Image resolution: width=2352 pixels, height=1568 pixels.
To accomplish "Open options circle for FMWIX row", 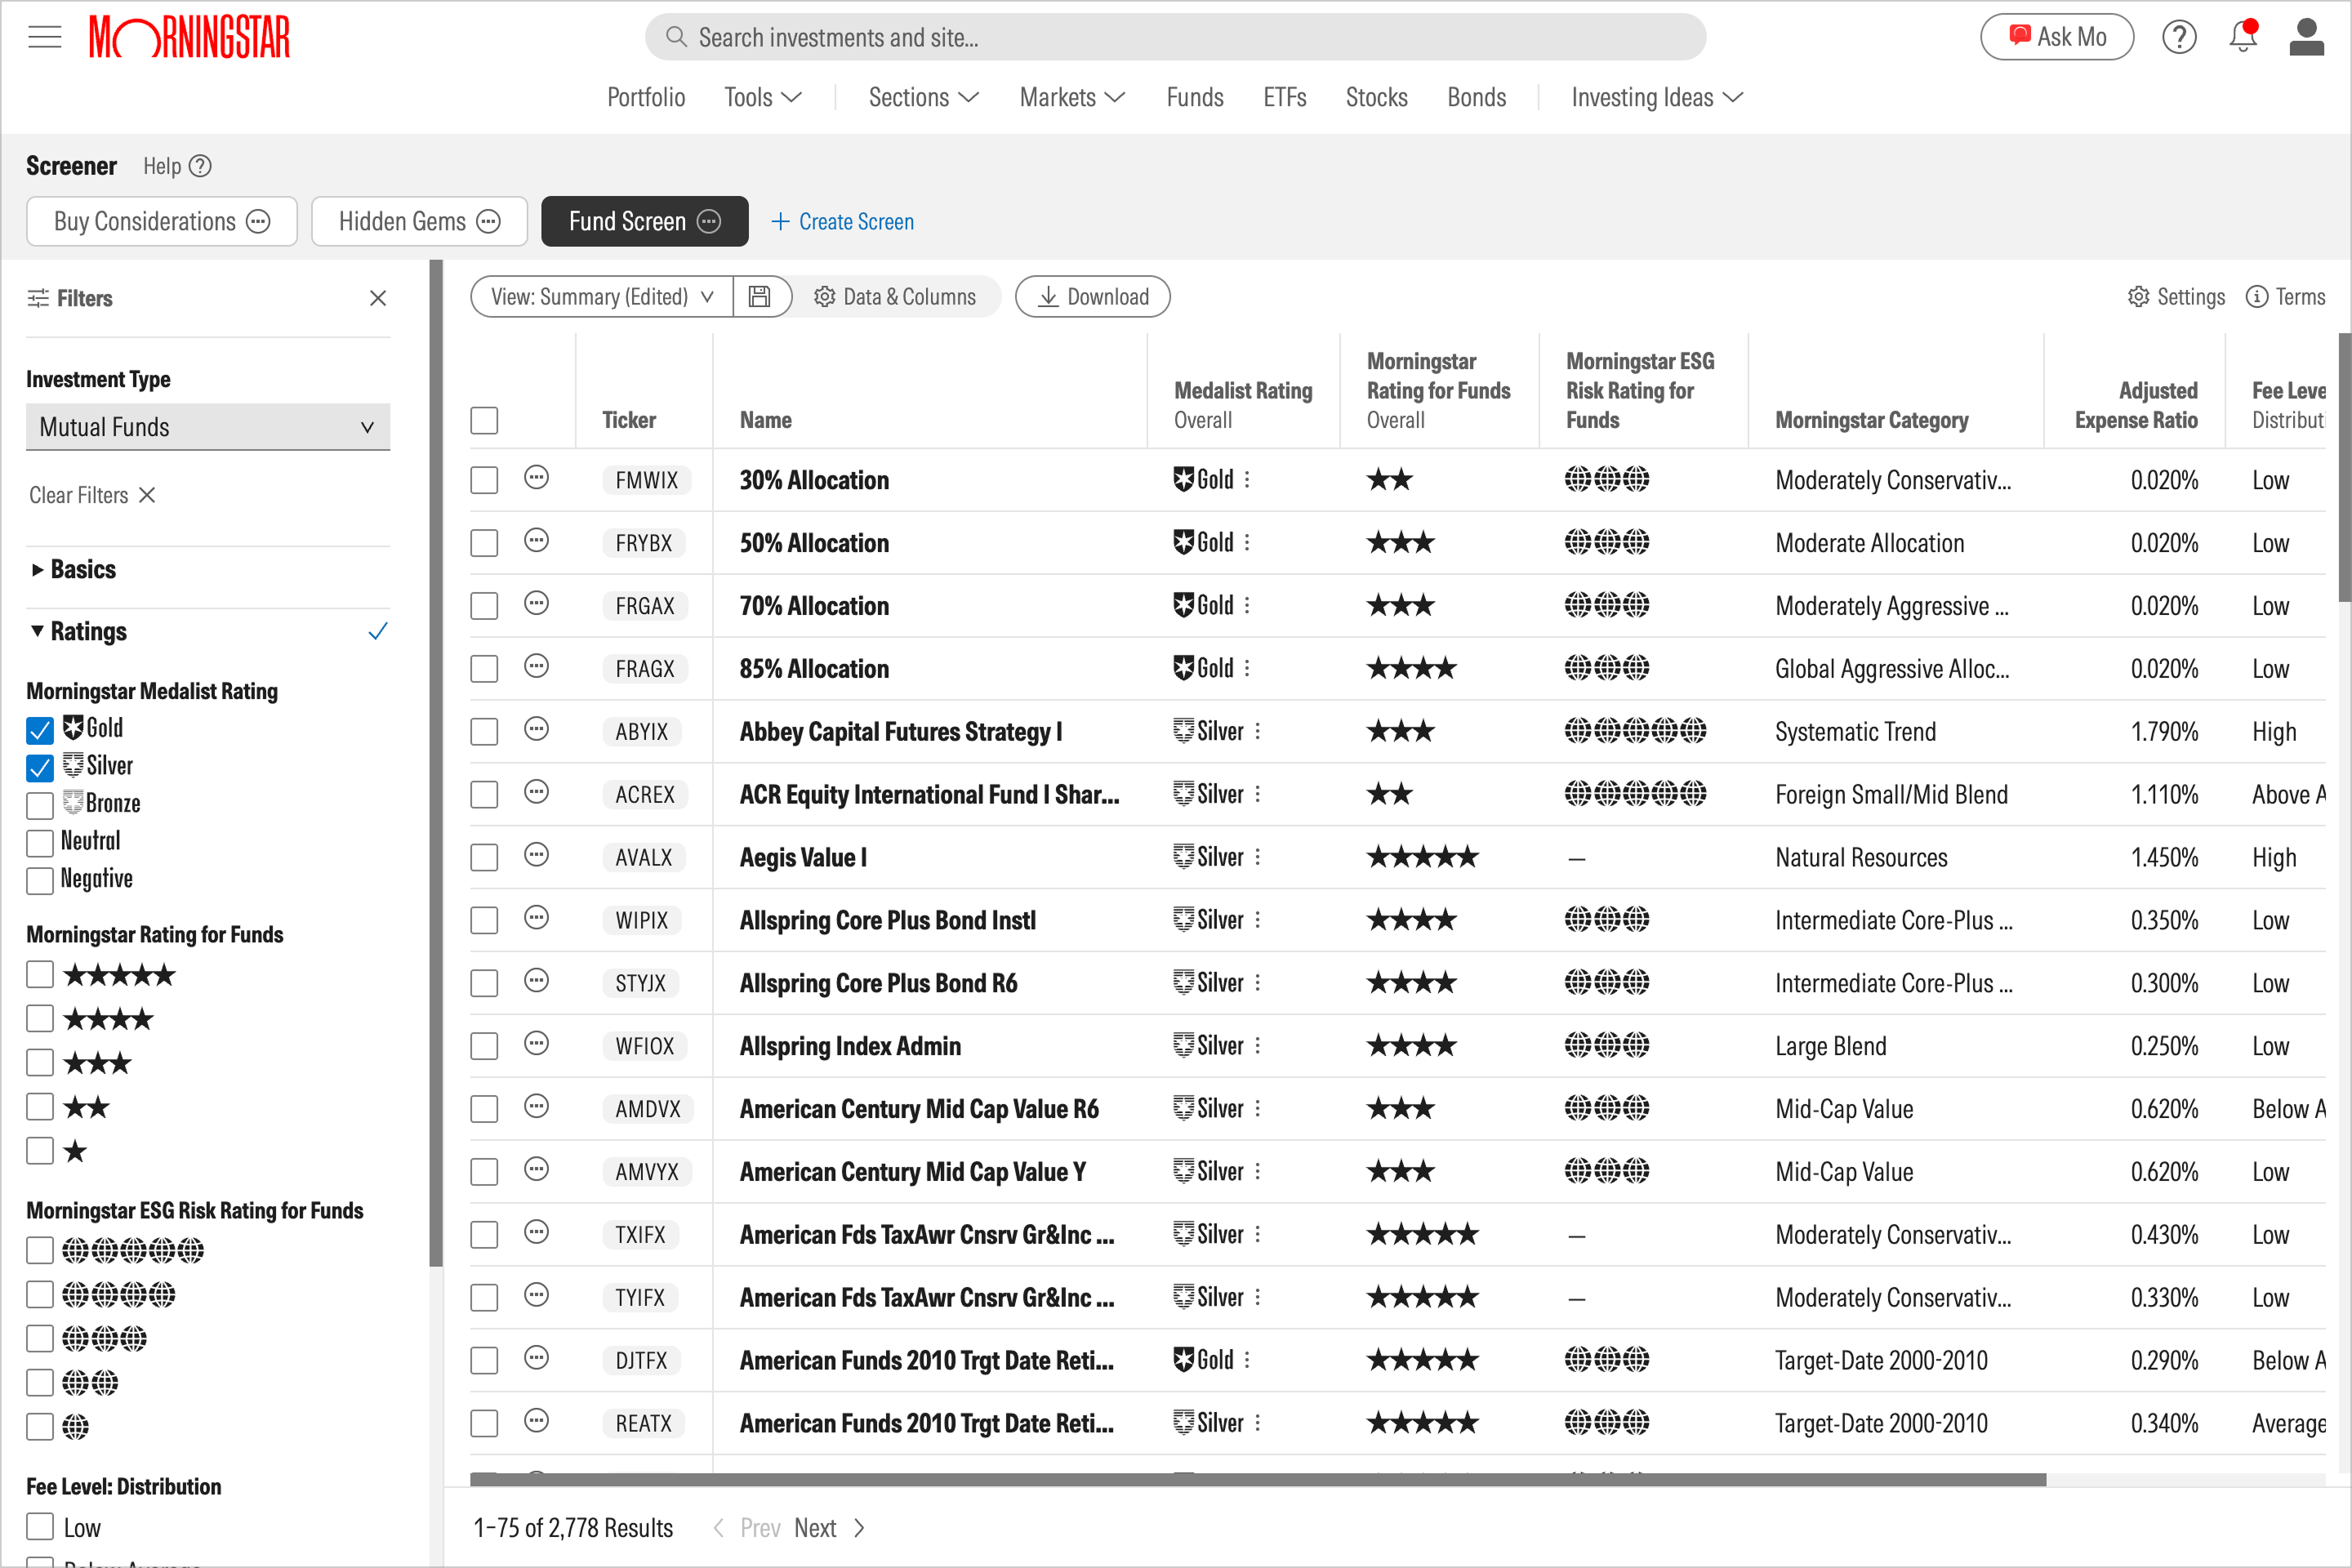I will point(536,479).
